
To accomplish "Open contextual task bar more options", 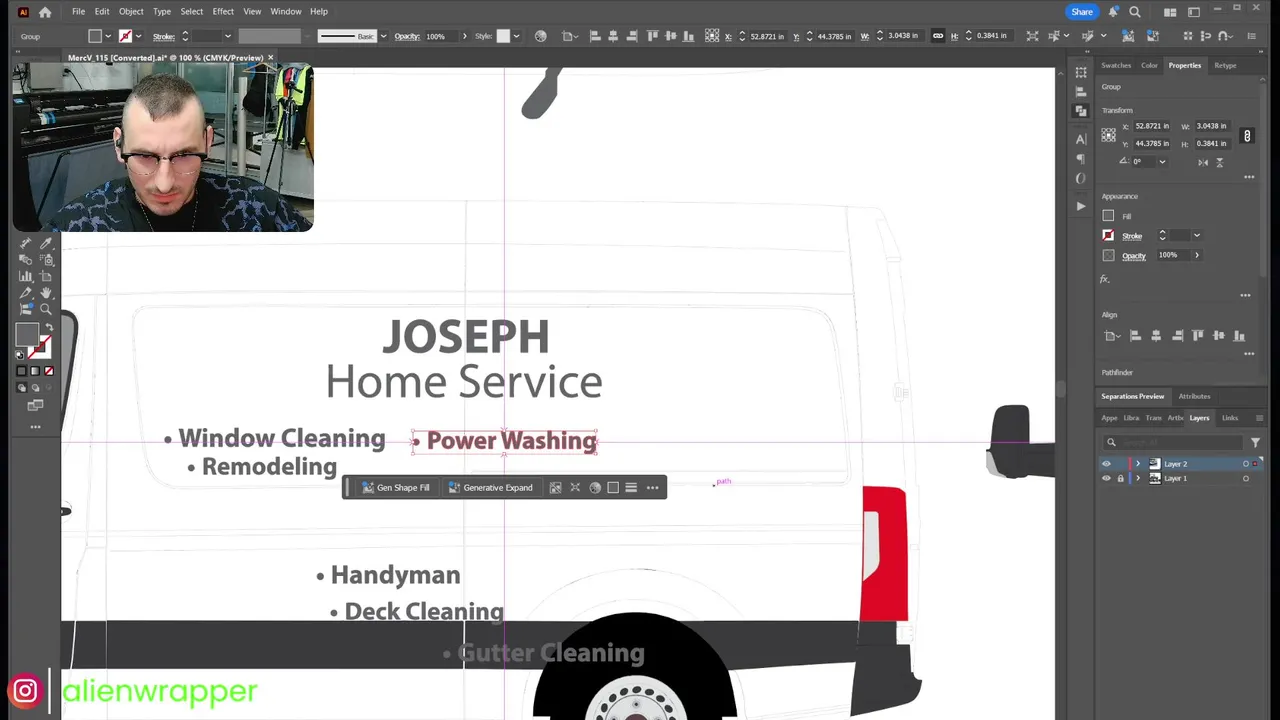I will click(652, 487).
